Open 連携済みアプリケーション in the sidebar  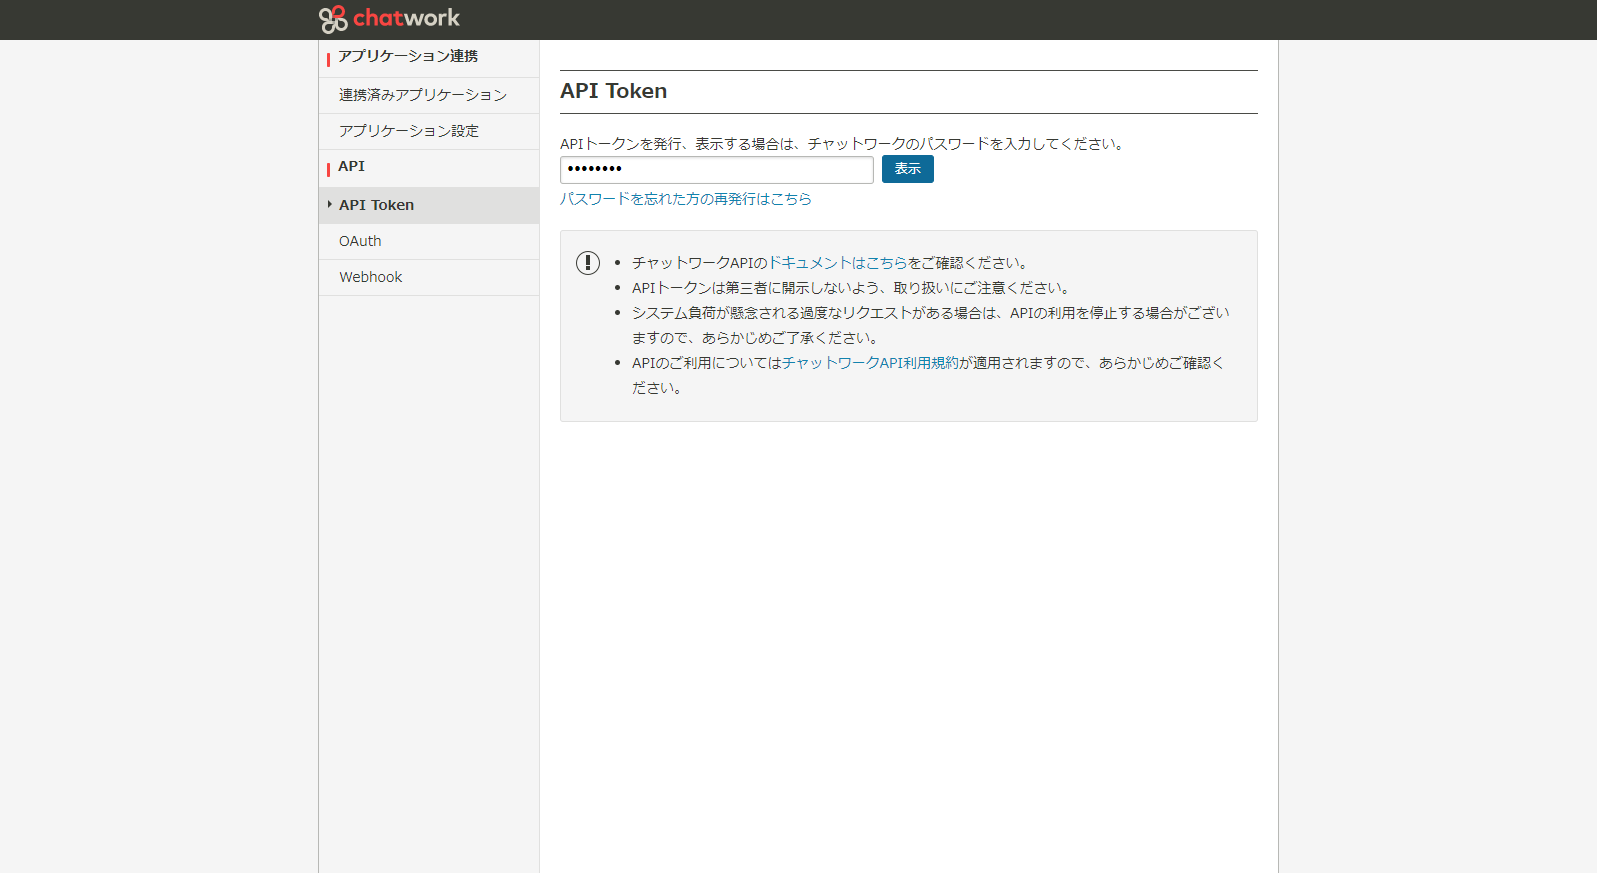tap(429, 95)
